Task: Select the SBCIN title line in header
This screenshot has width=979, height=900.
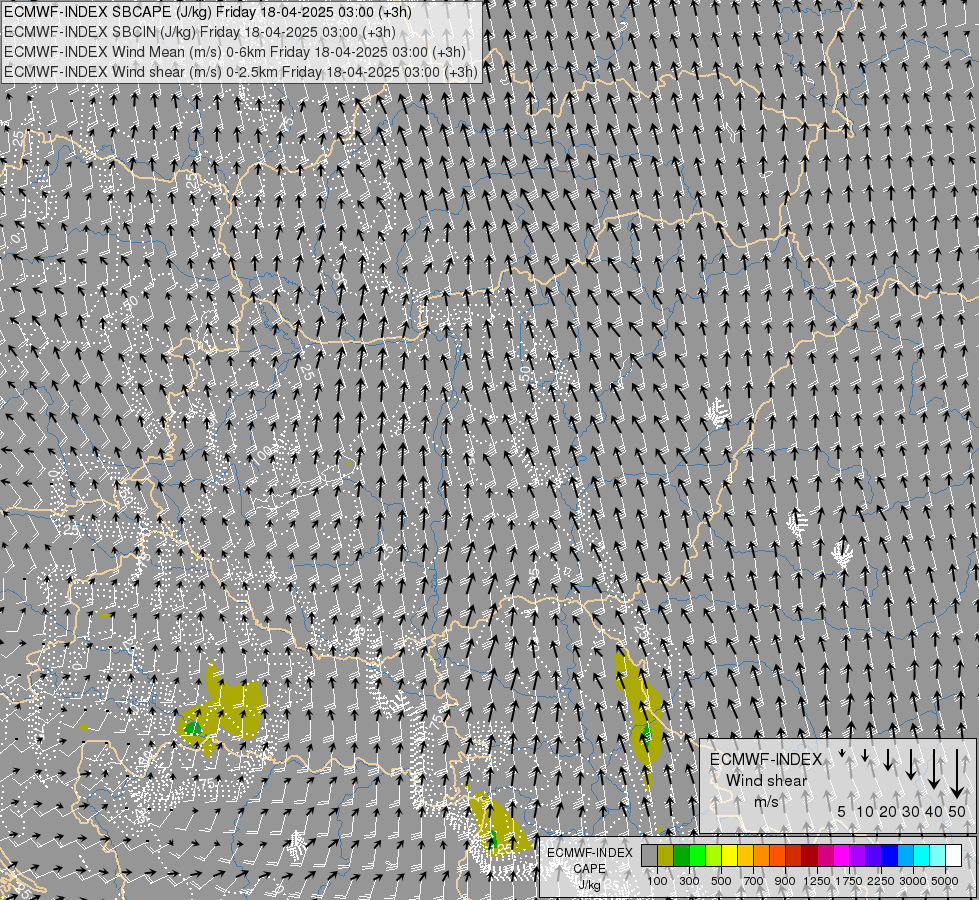Action: click(x=200, y=32)
